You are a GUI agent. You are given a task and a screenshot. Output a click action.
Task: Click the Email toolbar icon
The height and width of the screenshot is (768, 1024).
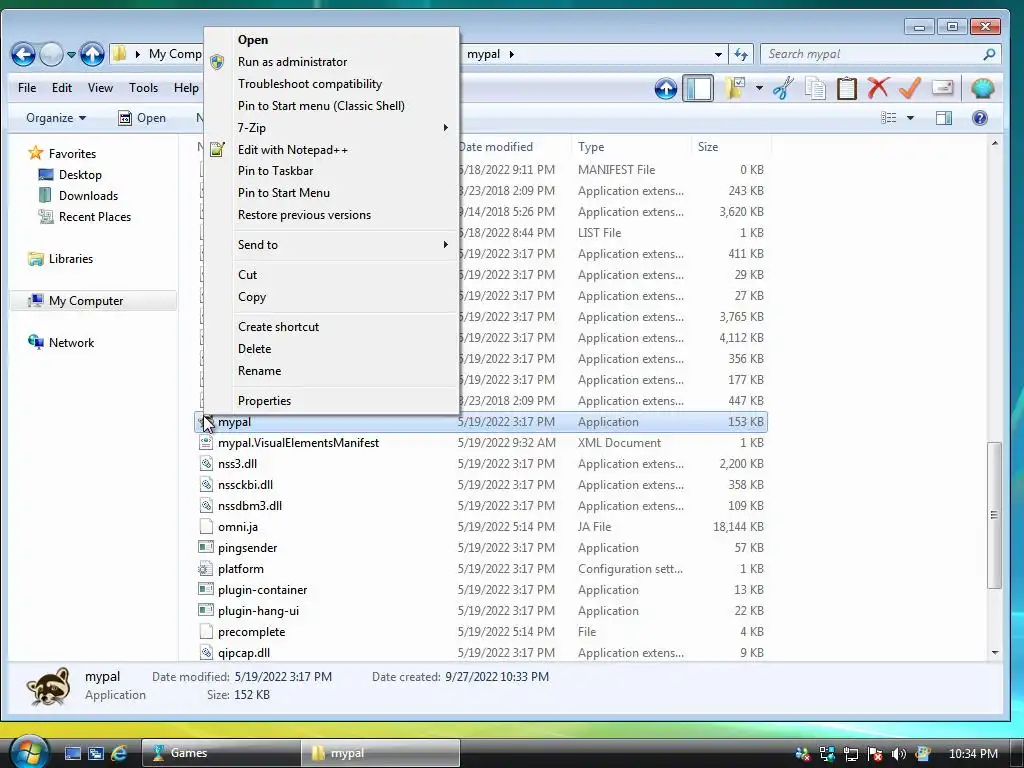click(x=942, y=88)
